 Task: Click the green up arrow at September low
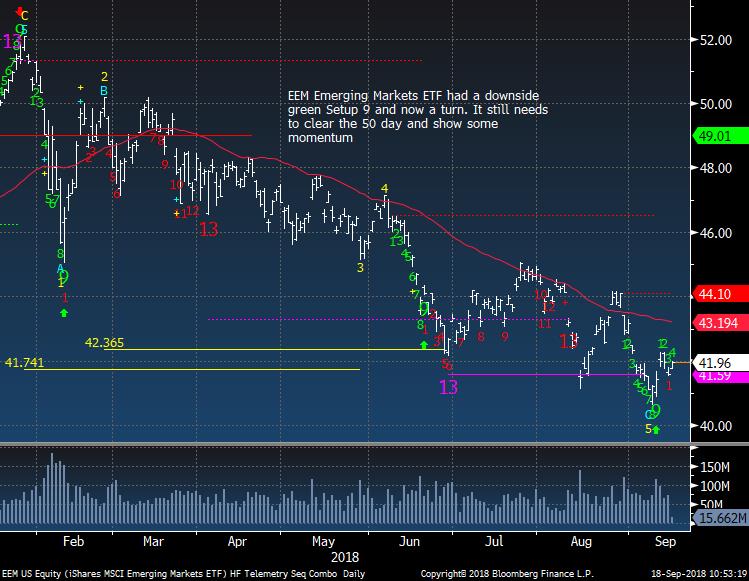click(x=656, y=430)
